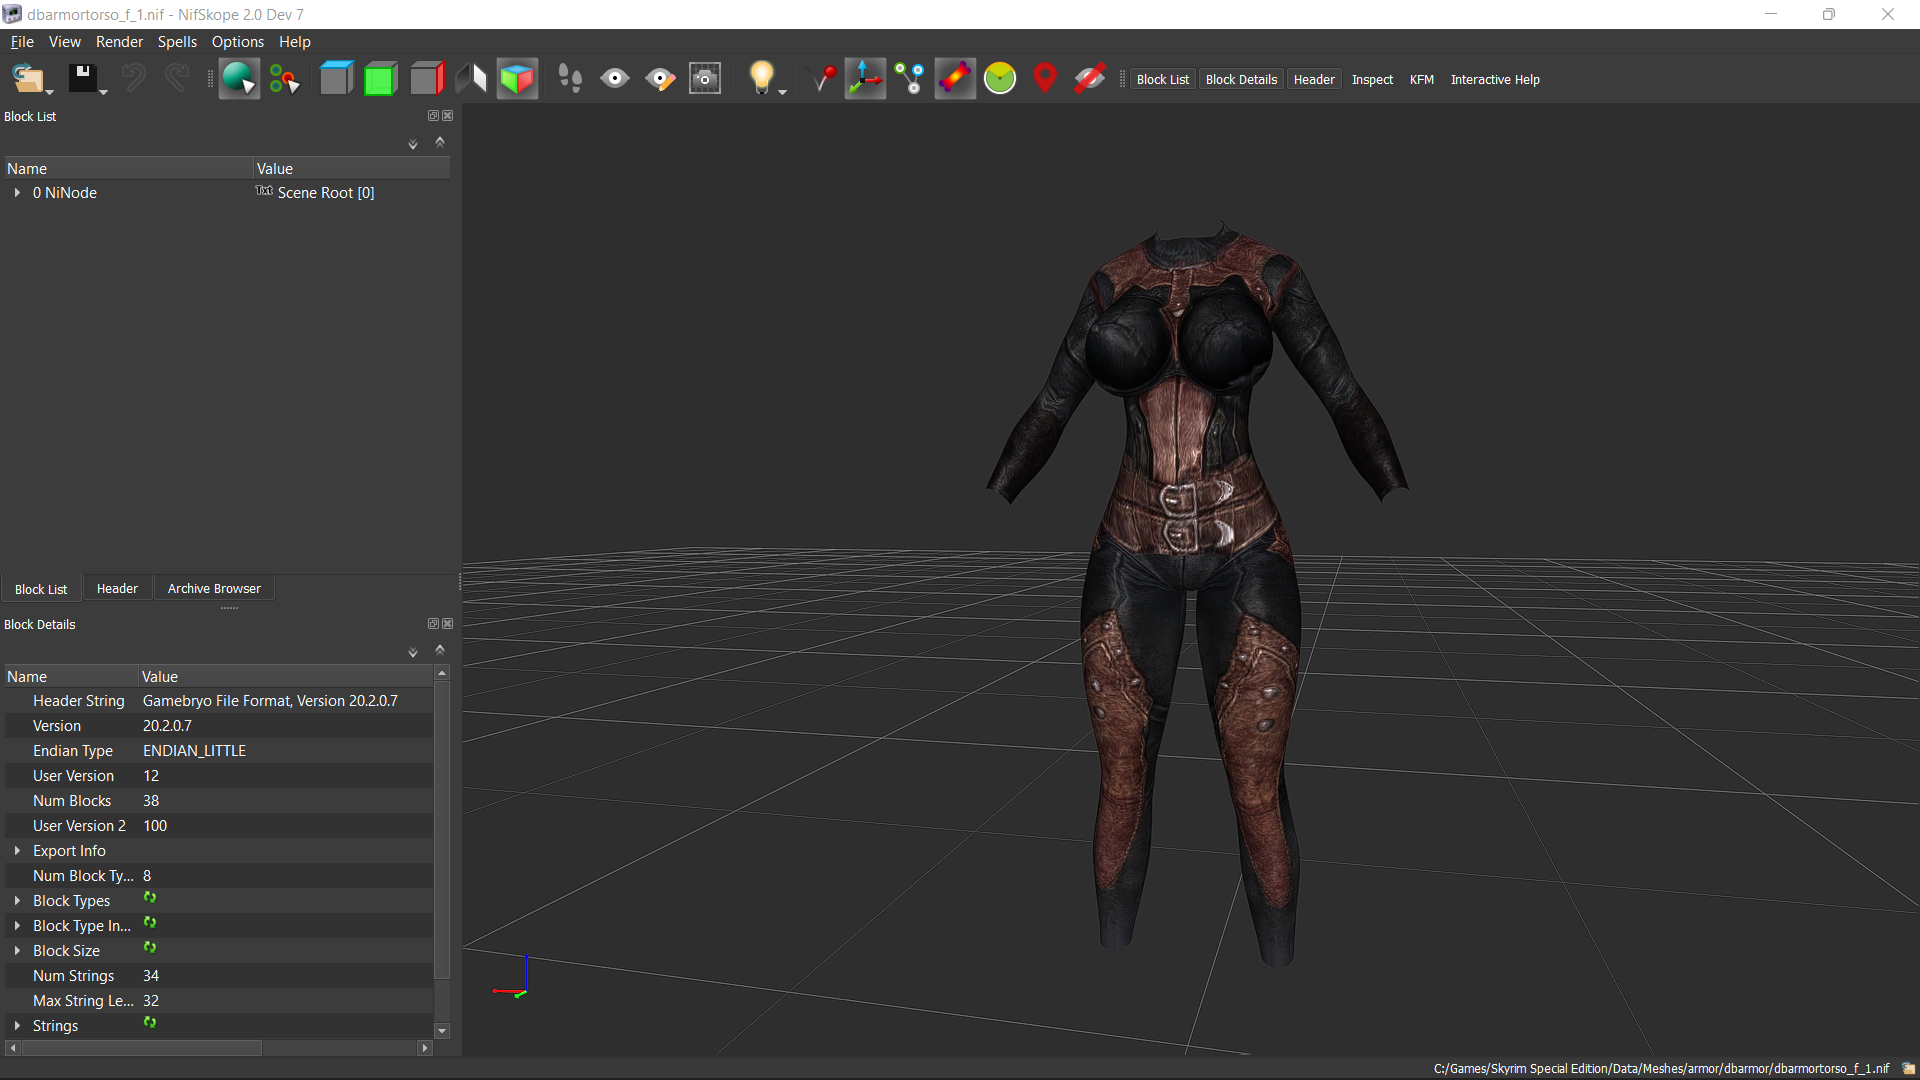Click green refresh icon in Block Types row
This screenshot has width=1920, height=1080.
pyautogui.click(x=150, y=899)
